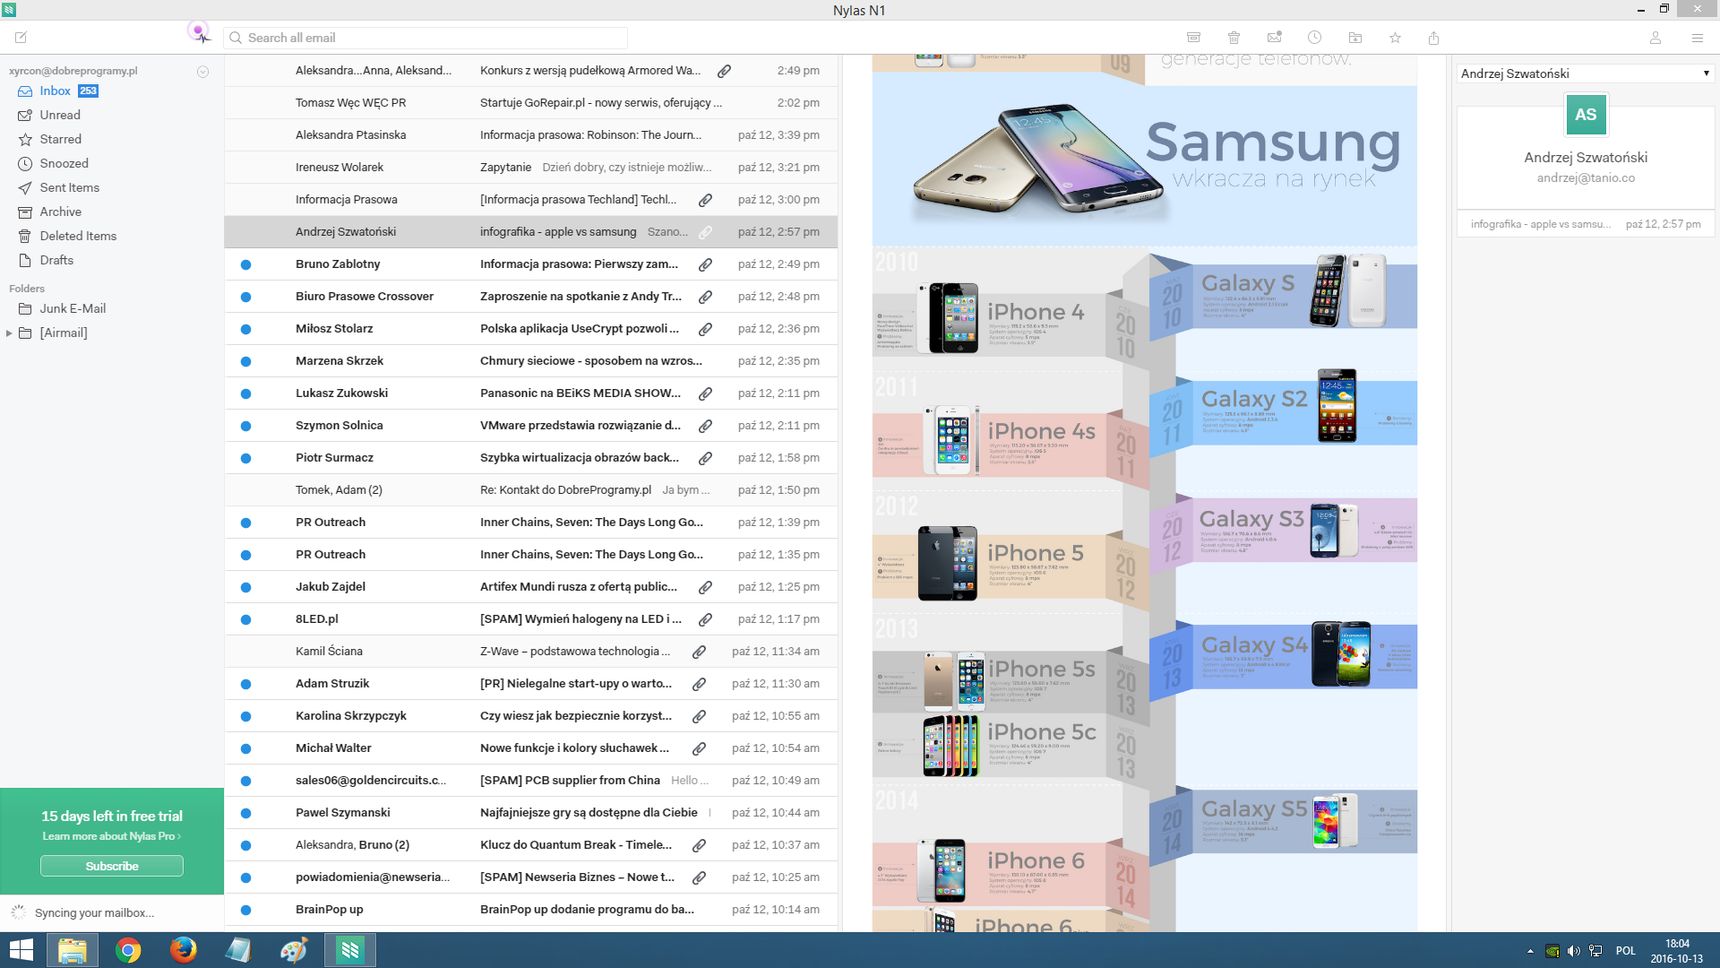
Task: Open BrainPop up email
Action: [x=531, y=909]
